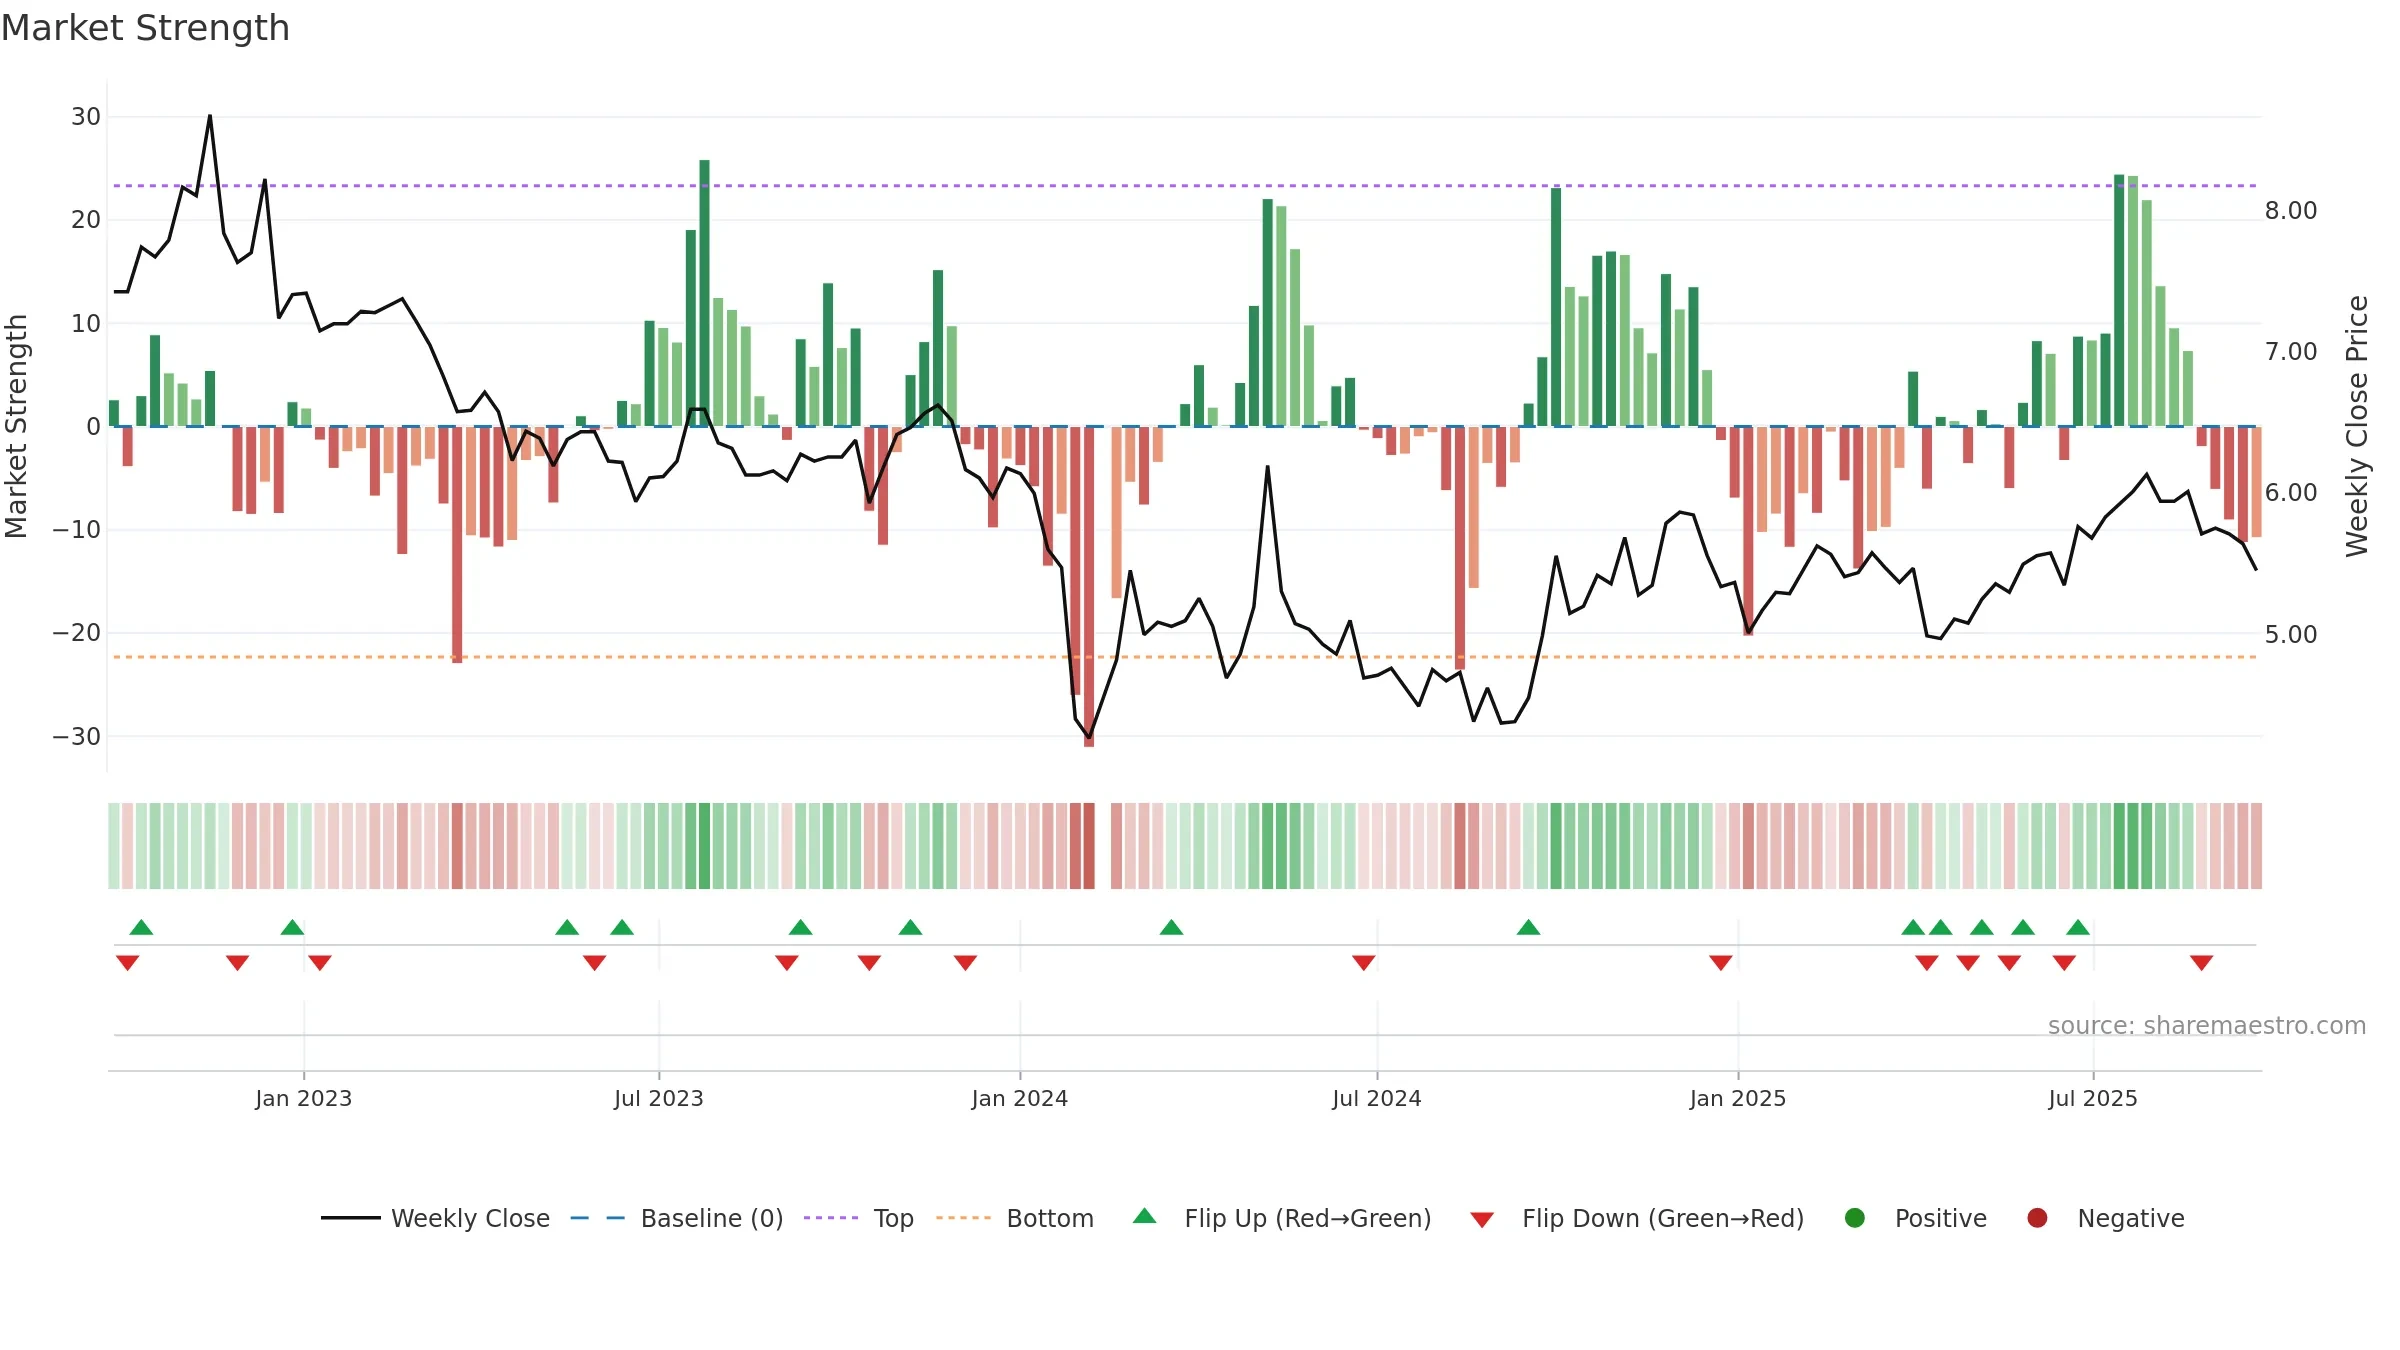Click the Weekly Close Price axis title
The image size is (2400, 1350).
pyautogui.click(x=2357, y=426)
